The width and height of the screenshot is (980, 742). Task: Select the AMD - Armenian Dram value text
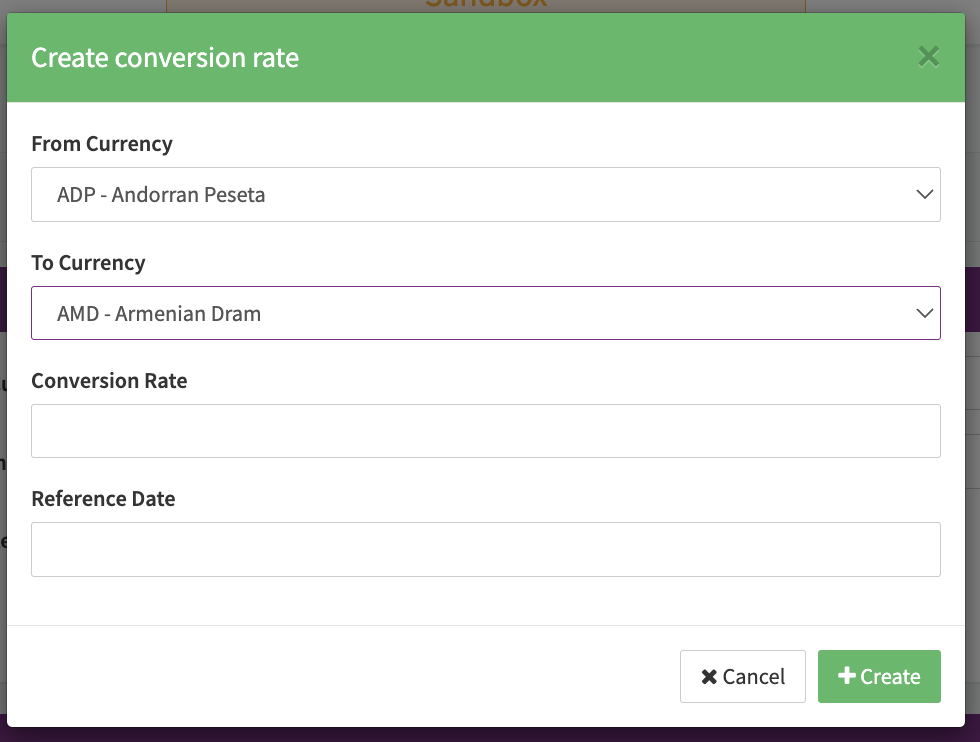159,314
